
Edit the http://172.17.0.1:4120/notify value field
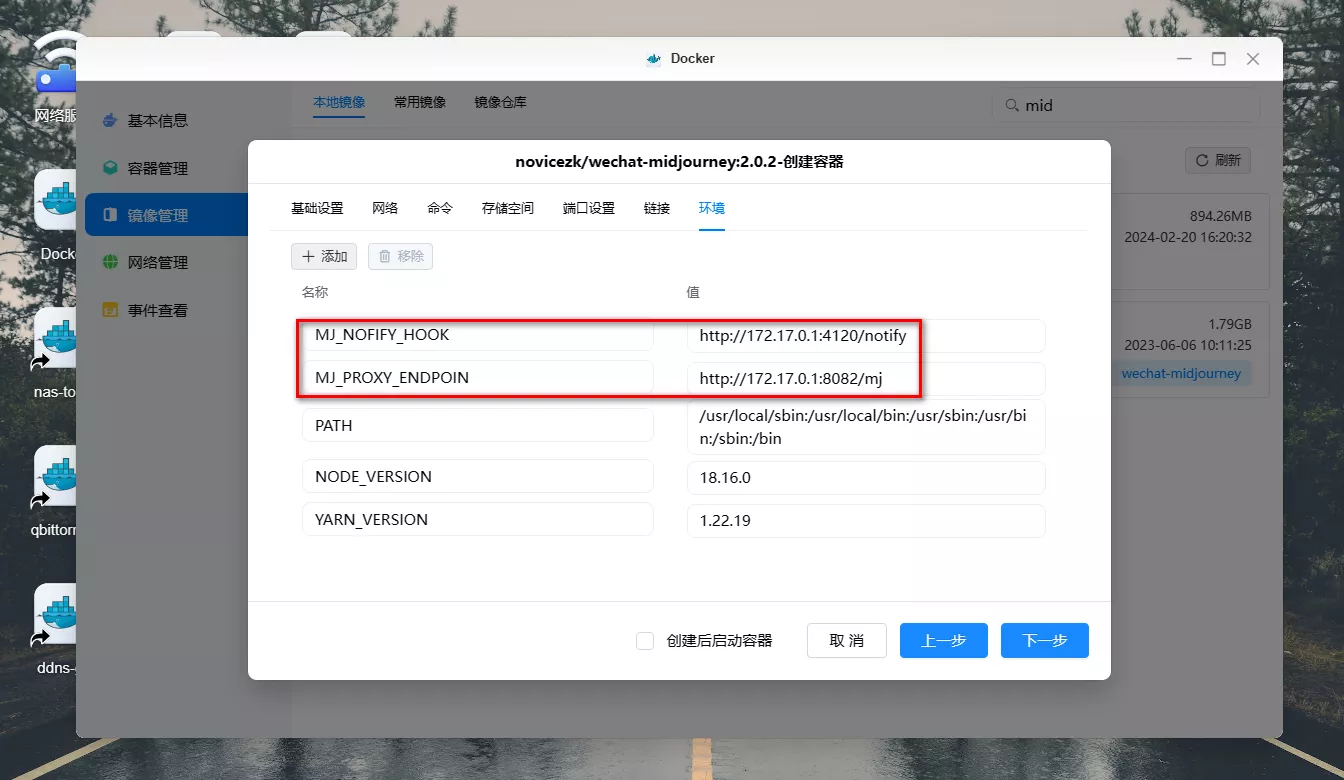tap(866, 336)
